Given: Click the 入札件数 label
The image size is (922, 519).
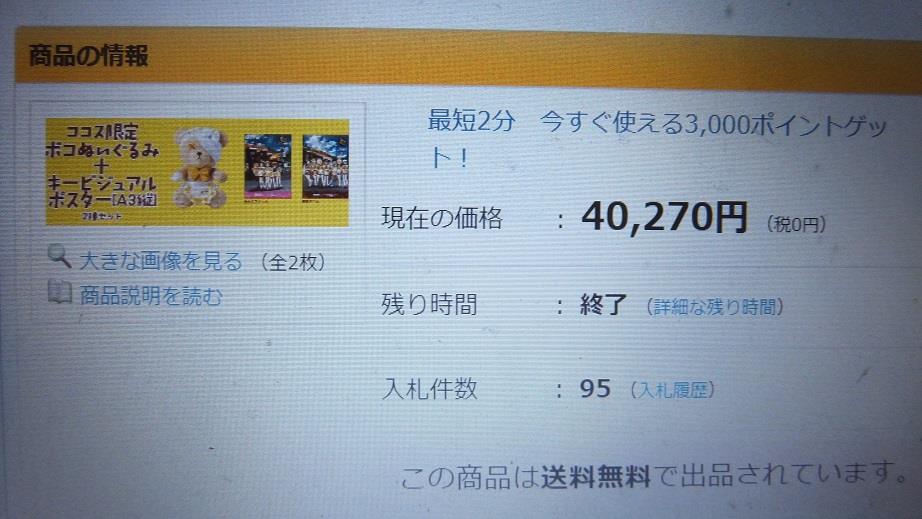Looking at the screenshot, I should (x=429, y=389).
